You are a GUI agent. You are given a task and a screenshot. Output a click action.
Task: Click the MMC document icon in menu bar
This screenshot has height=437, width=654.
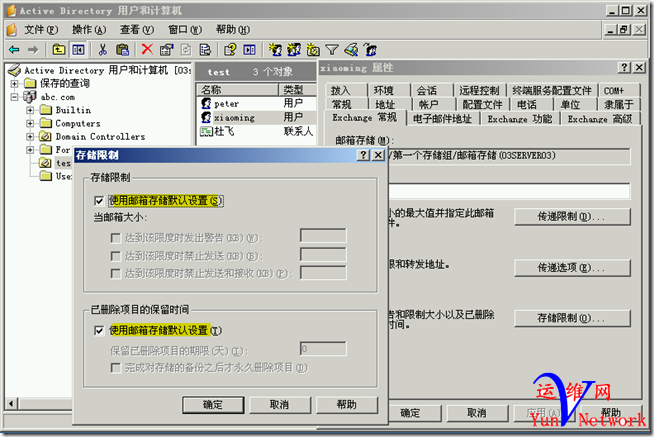[x=12, y=30]
